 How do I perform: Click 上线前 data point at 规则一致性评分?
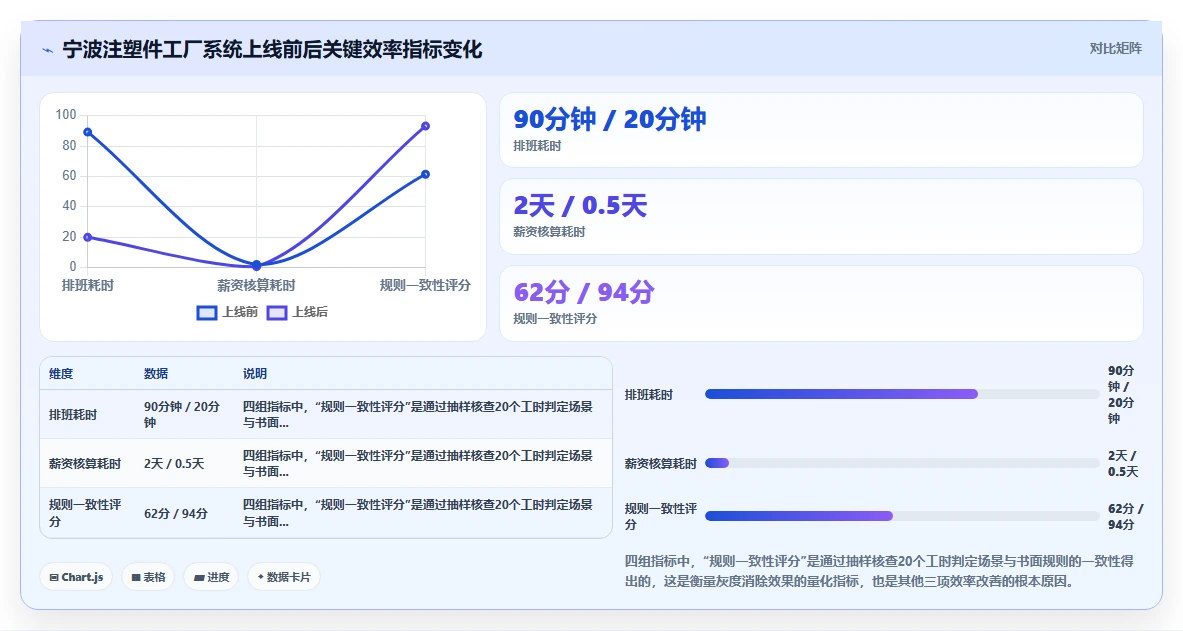point(426,174)
